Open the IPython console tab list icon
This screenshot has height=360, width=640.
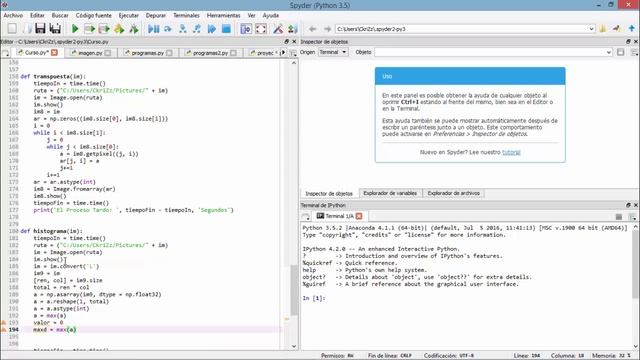[306, 216]
